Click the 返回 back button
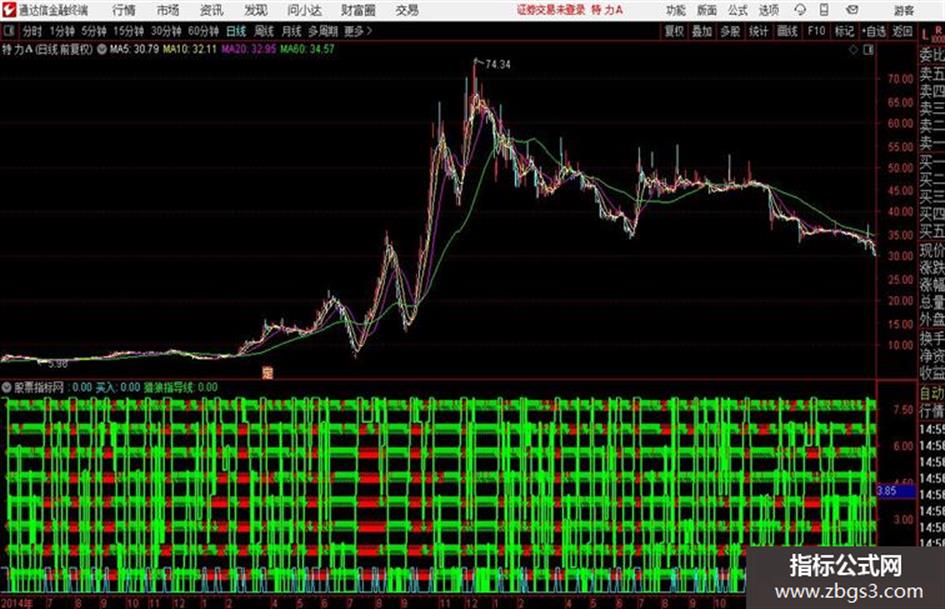Screen dimensions: 945x609 902,31
